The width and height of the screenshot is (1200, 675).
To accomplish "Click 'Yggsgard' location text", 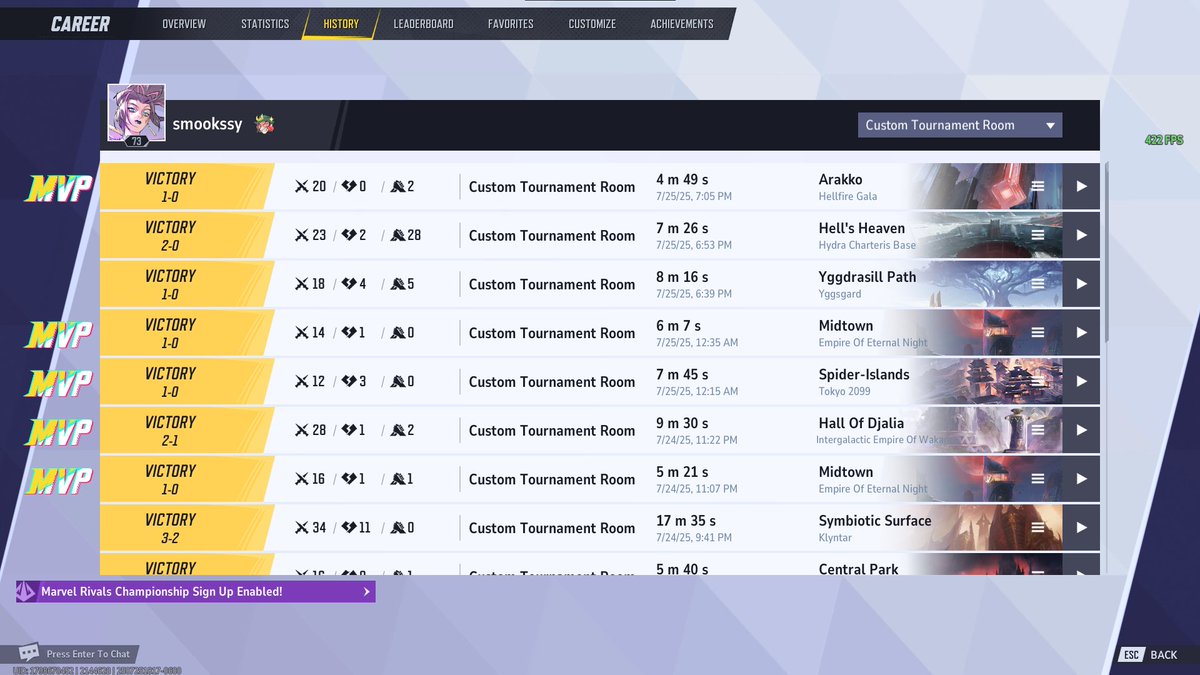I will click(840, 294).
